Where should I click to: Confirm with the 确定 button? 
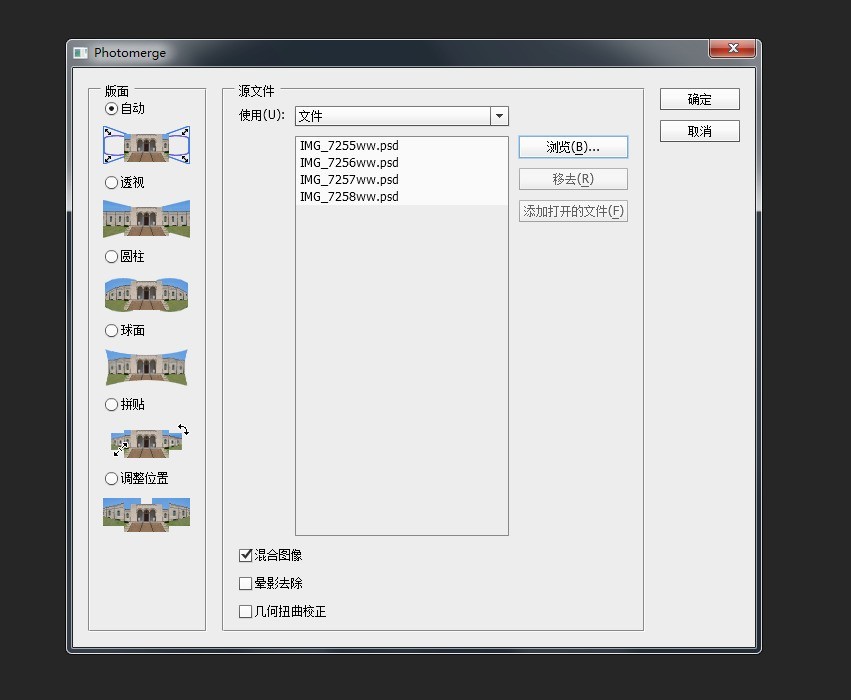(x=700, y=99)
